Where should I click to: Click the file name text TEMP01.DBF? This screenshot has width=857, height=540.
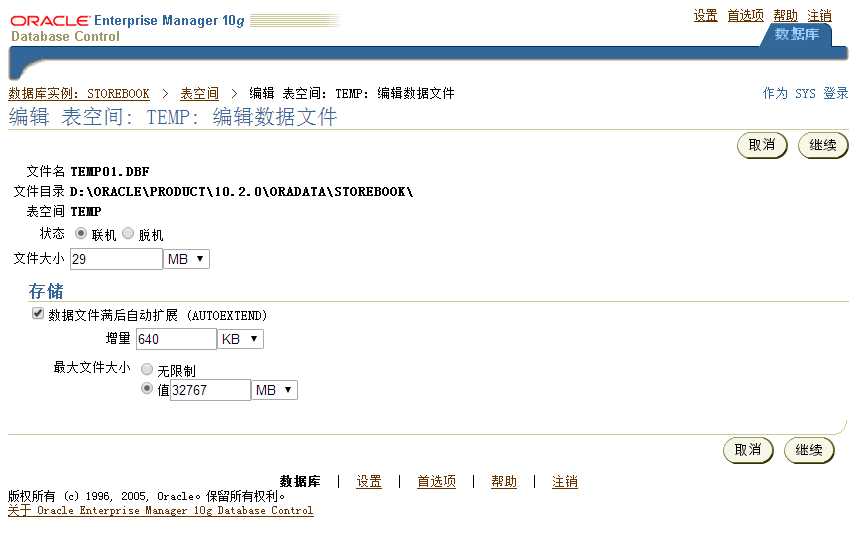tap(110, 172)
